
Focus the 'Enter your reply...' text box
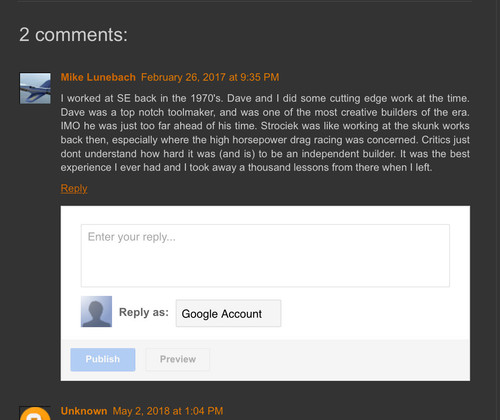pyautogui.click(x=265, y=256)
